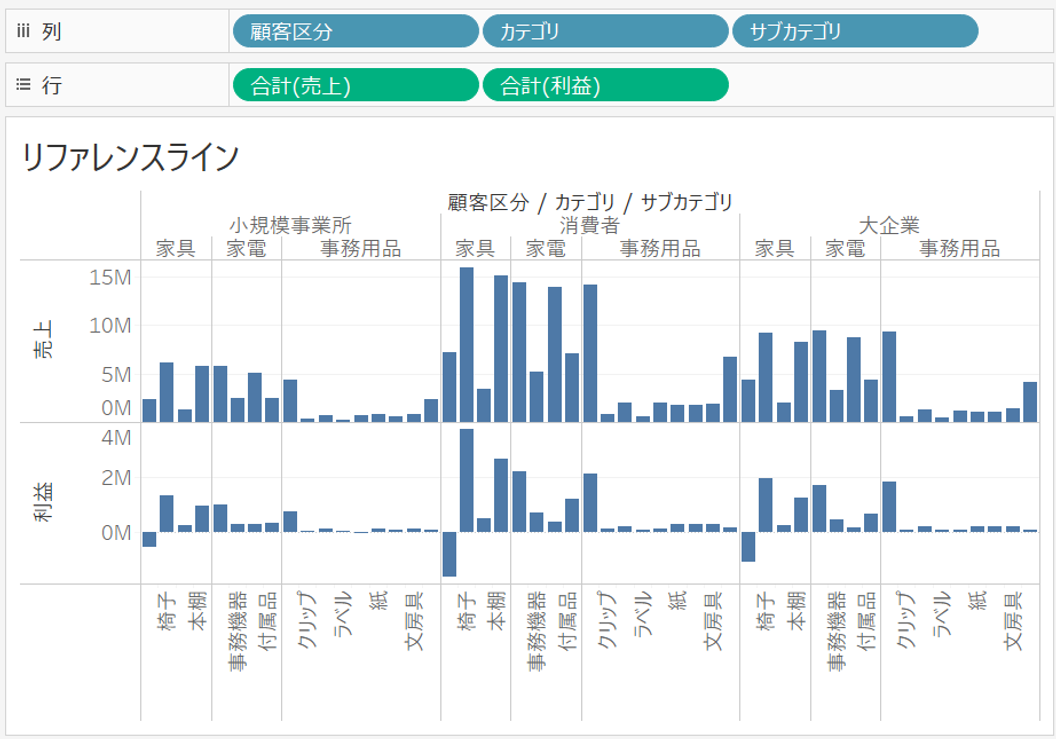Click the 椅子 label under 消費者
Image resolution: width=1056 pixels, height=739 pixels.
(466, 610)
